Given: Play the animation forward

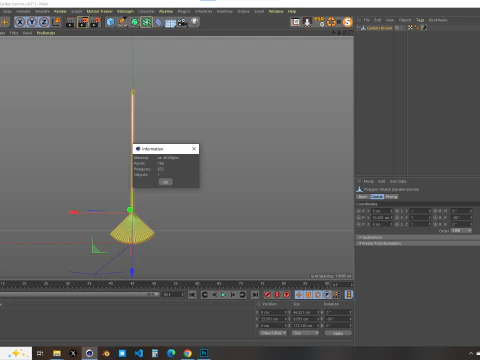Looking at the screenshot, I should click(x=223, y=295).
